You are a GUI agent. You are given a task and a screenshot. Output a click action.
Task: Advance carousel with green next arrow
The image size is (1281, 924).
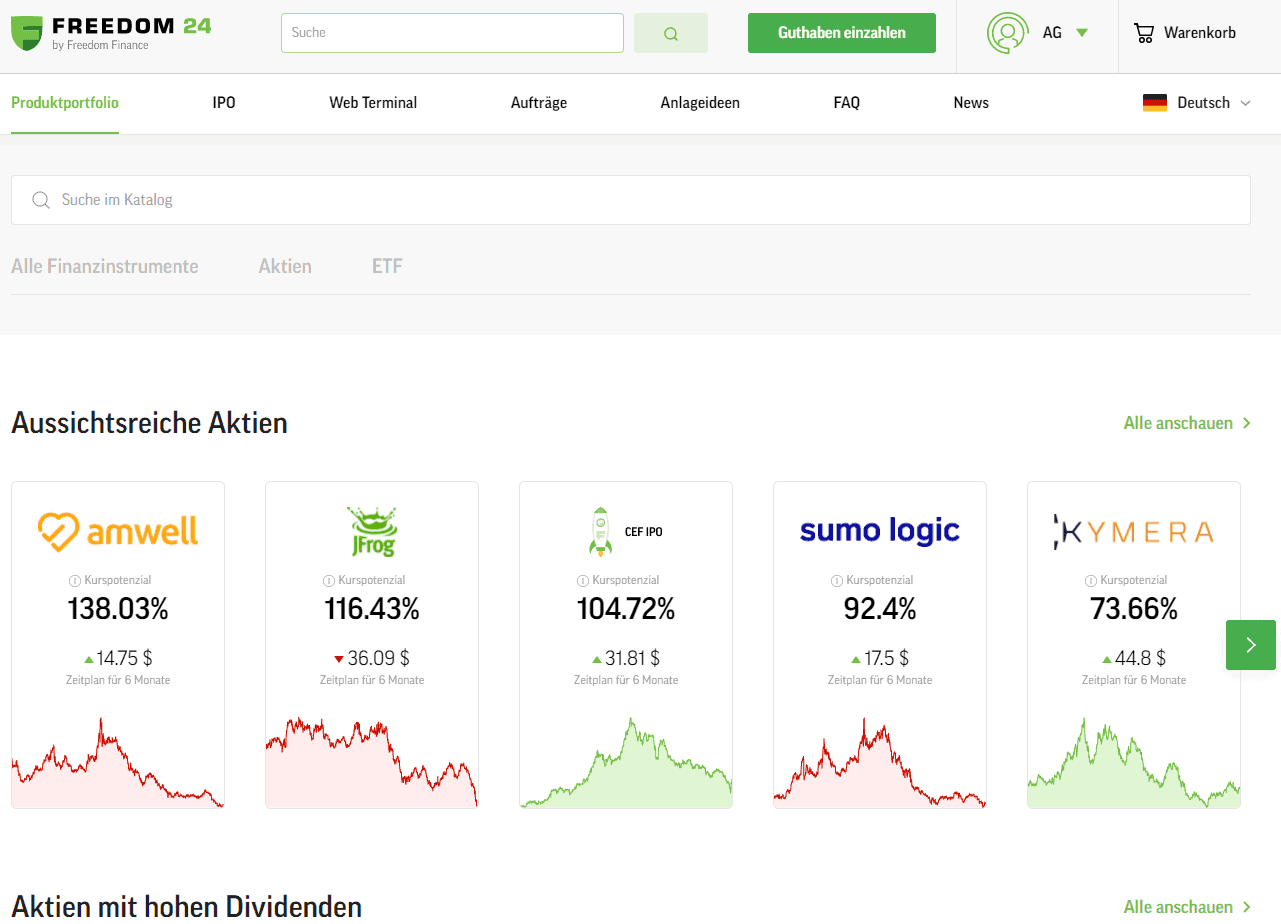[x=1250, y=645]
